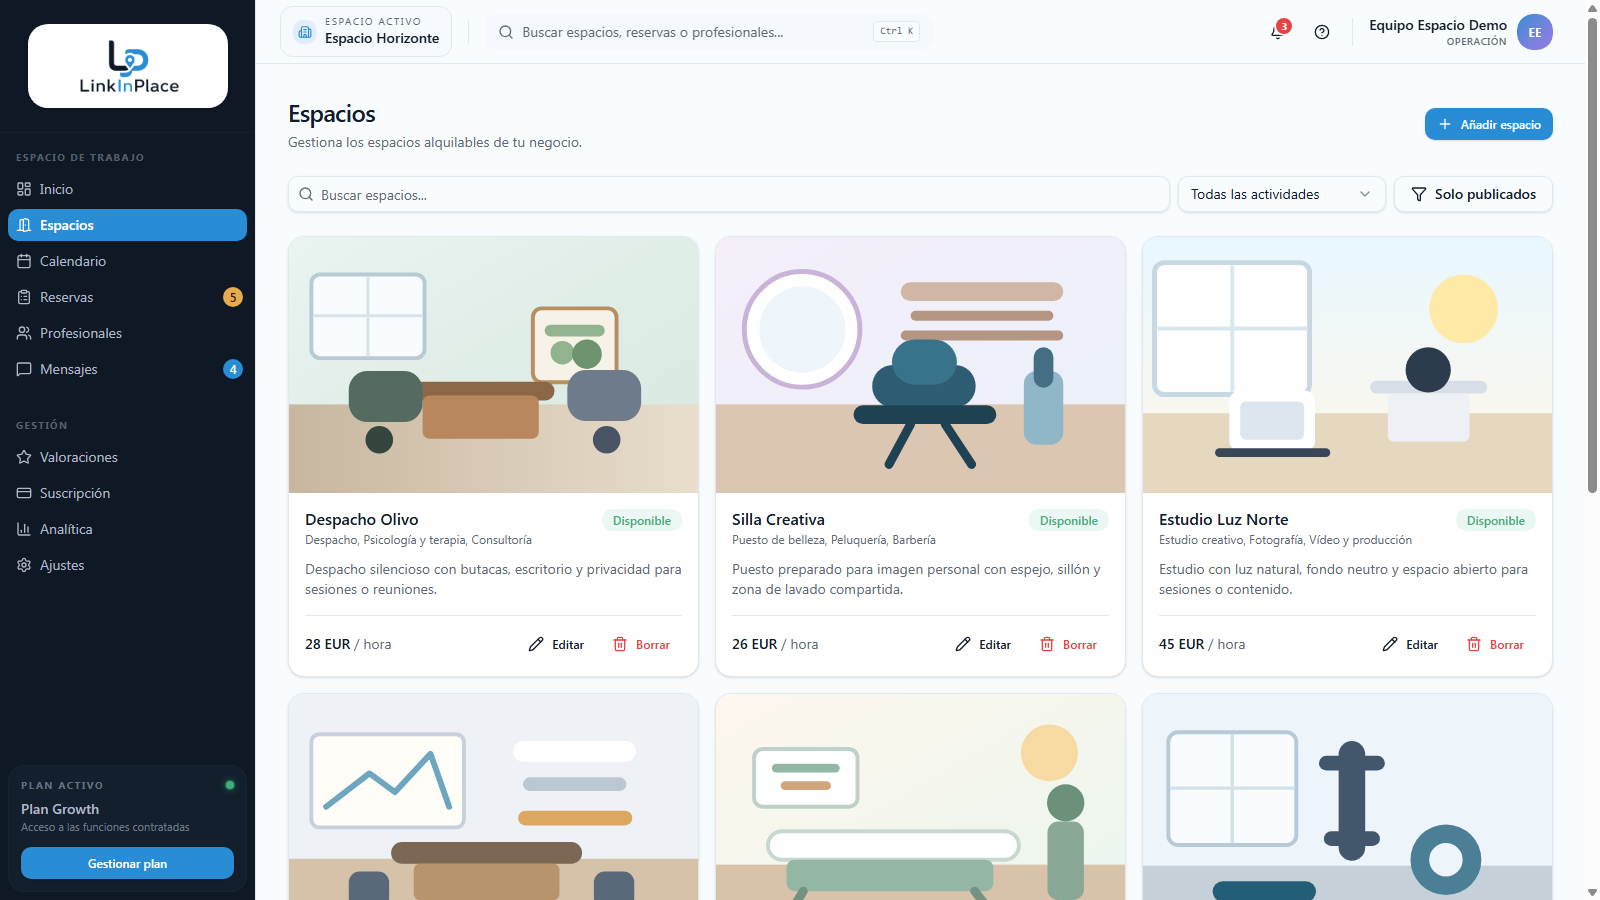Open the help question mark icon
This screenshot has height=900, width=1600.
point(1322,32)
